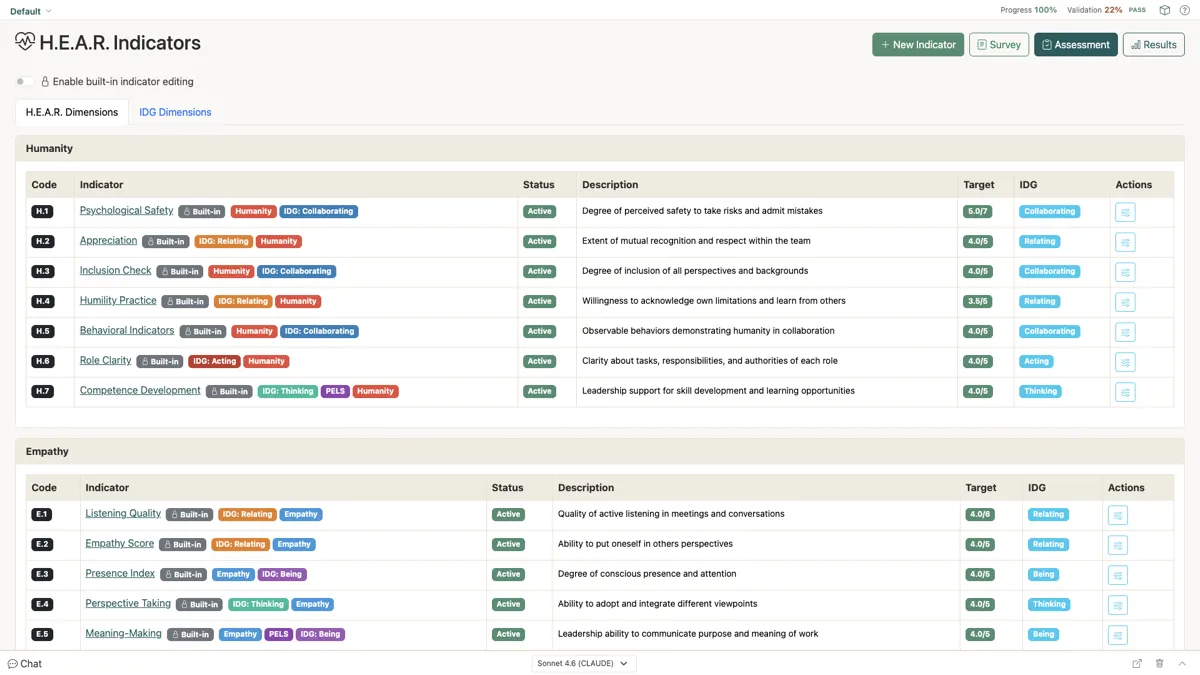Click Acting IDG badge in Role Clarity row
Viewport: 1200px width, 675px height.
tap(1036, 361)
